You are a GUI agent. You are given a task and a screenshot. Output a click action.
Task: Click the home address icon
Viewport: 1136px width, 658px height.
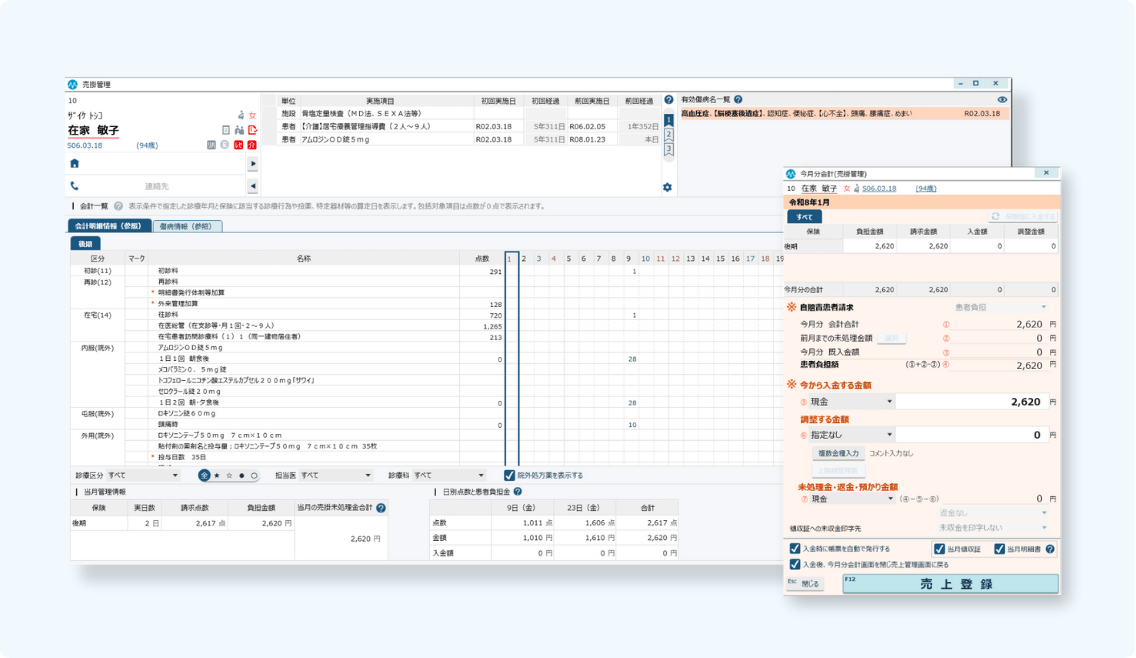click(x=74, y=163)
